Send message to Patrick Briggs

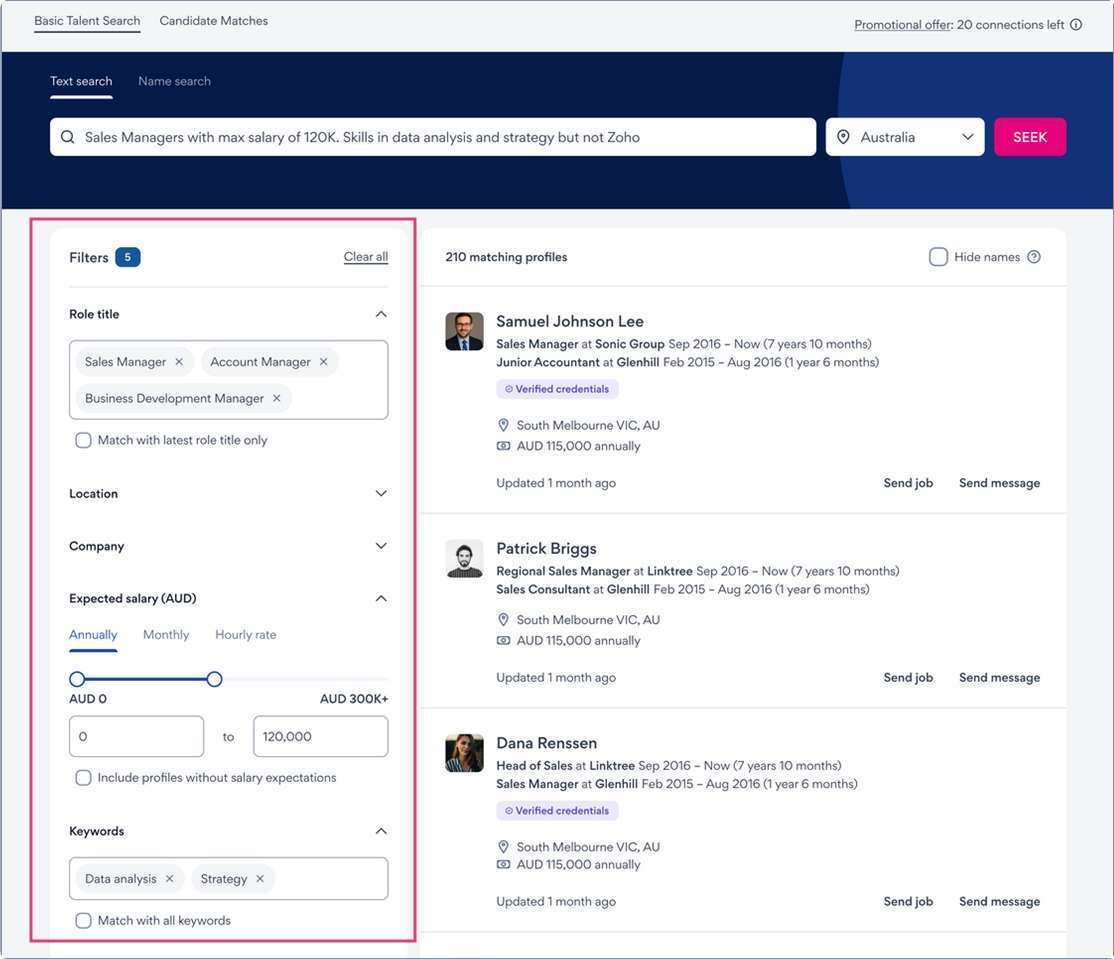[999, 678]
